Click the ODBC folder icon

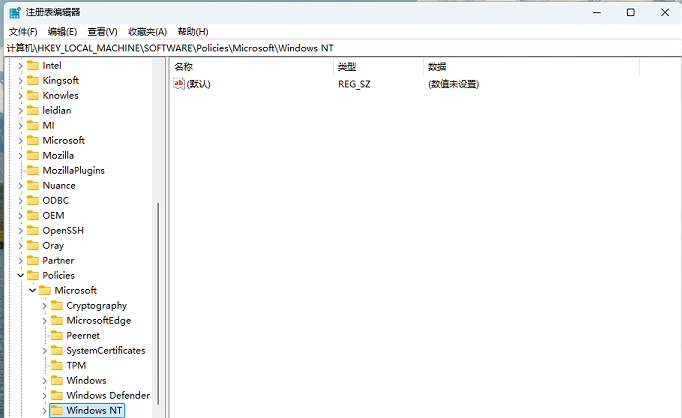(x=33, y=201)
